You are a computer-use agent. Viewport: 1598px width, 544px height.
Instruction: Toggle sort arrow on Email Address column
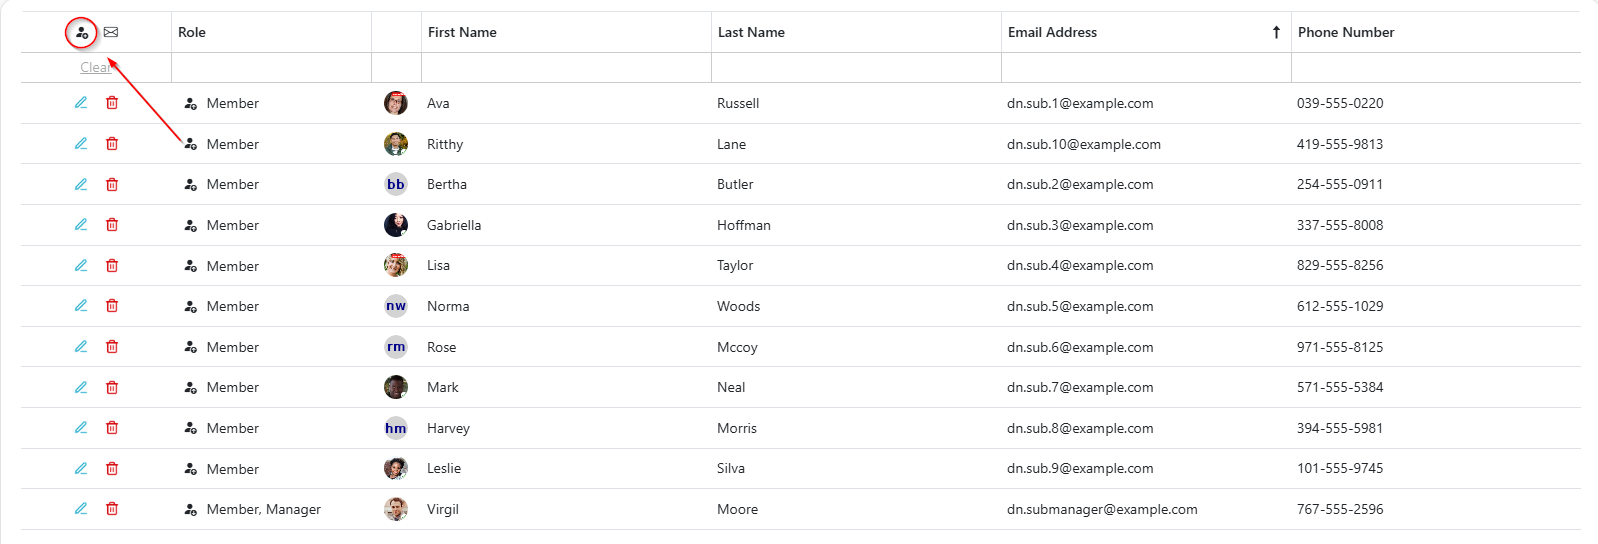tap(1276, 32)
